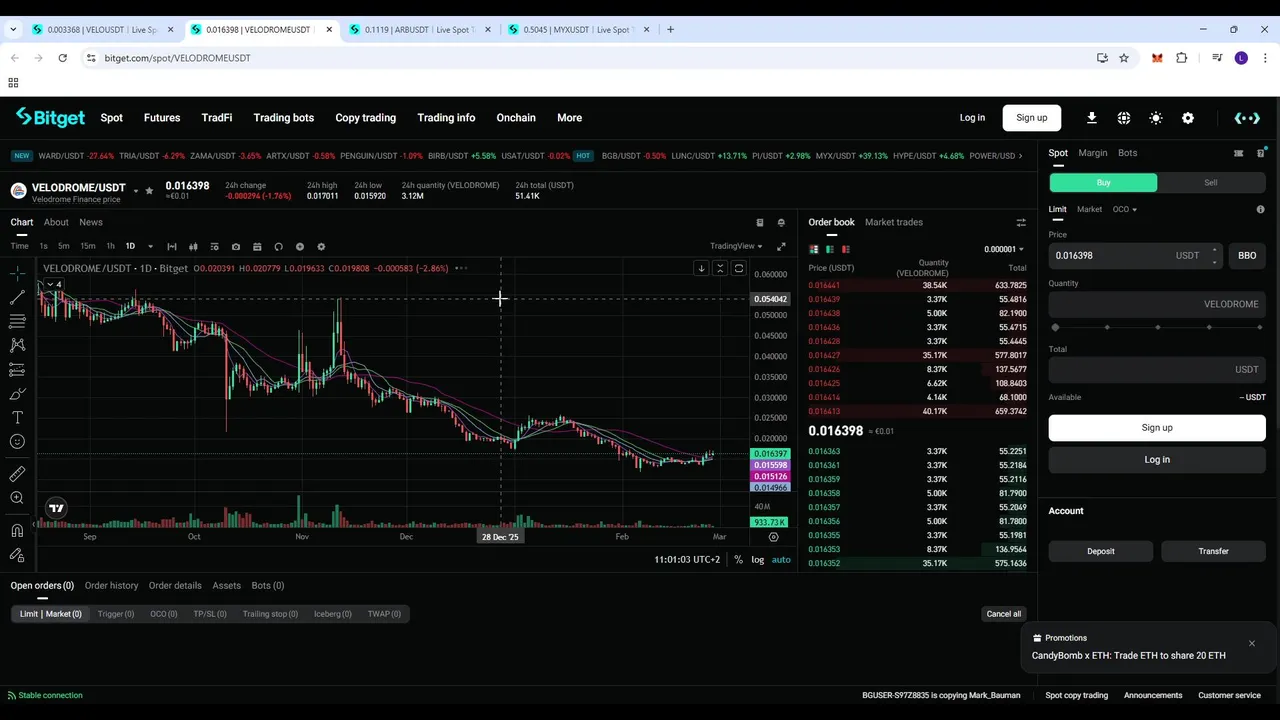Viewport: 1280px width, 720px height.
Task: Open chart settings gear in toolbar
Action: 321,247
